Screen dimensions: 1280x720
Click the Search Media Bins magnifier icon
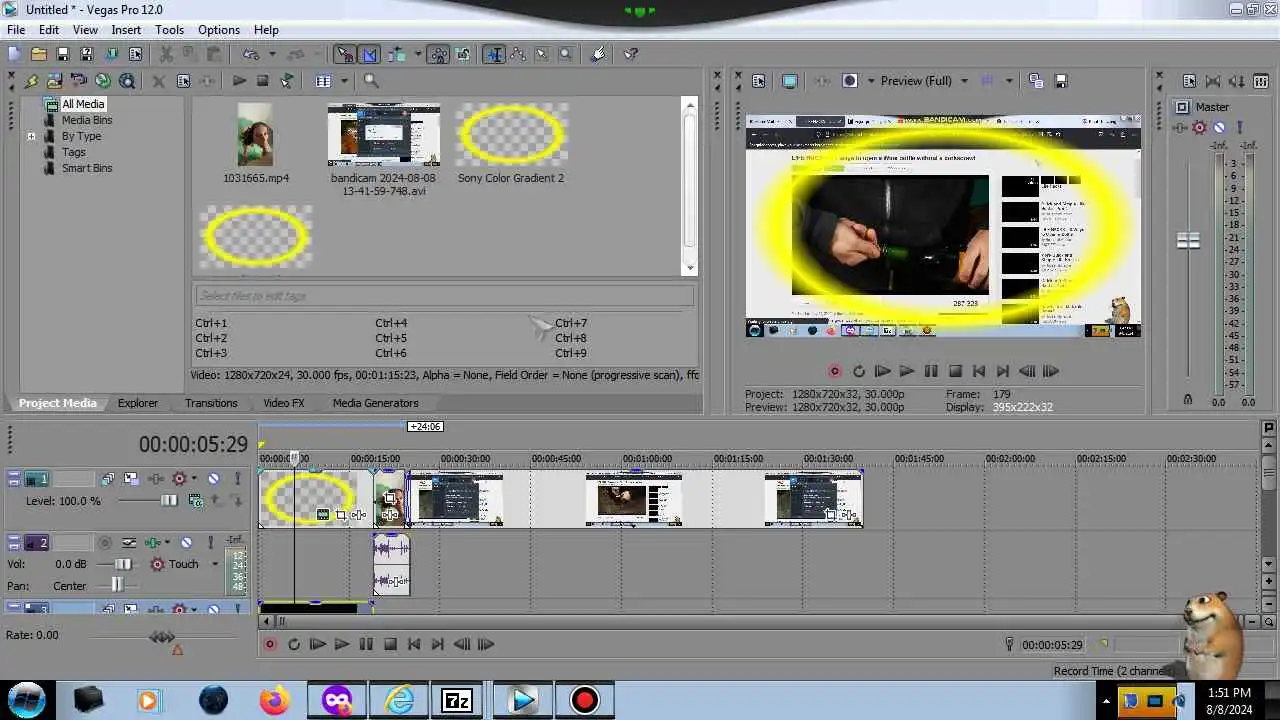point(371,81)
